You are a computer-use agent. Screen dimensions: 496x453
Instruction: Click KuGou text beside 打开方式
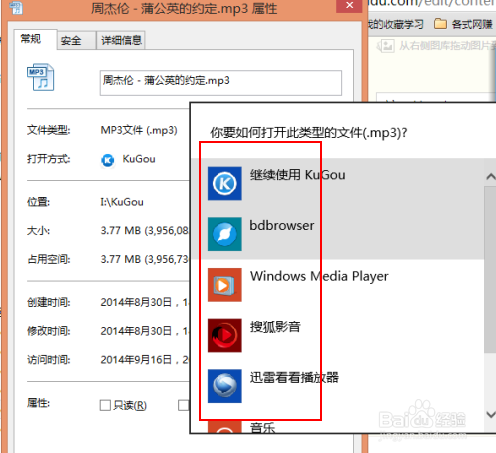coord(139,159)
